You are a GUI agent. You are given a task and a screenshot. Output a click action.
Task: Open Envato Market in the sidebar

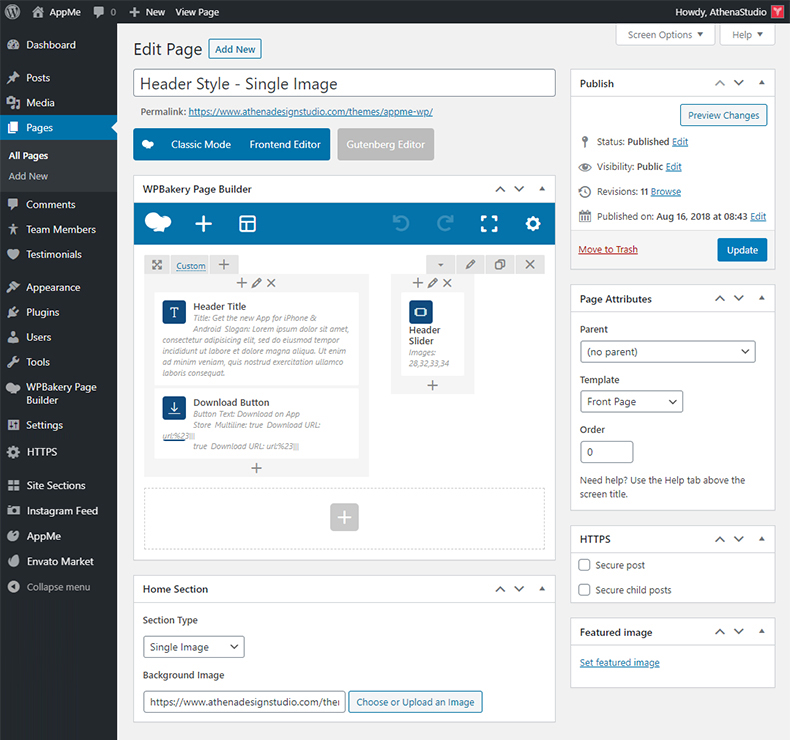58,561
